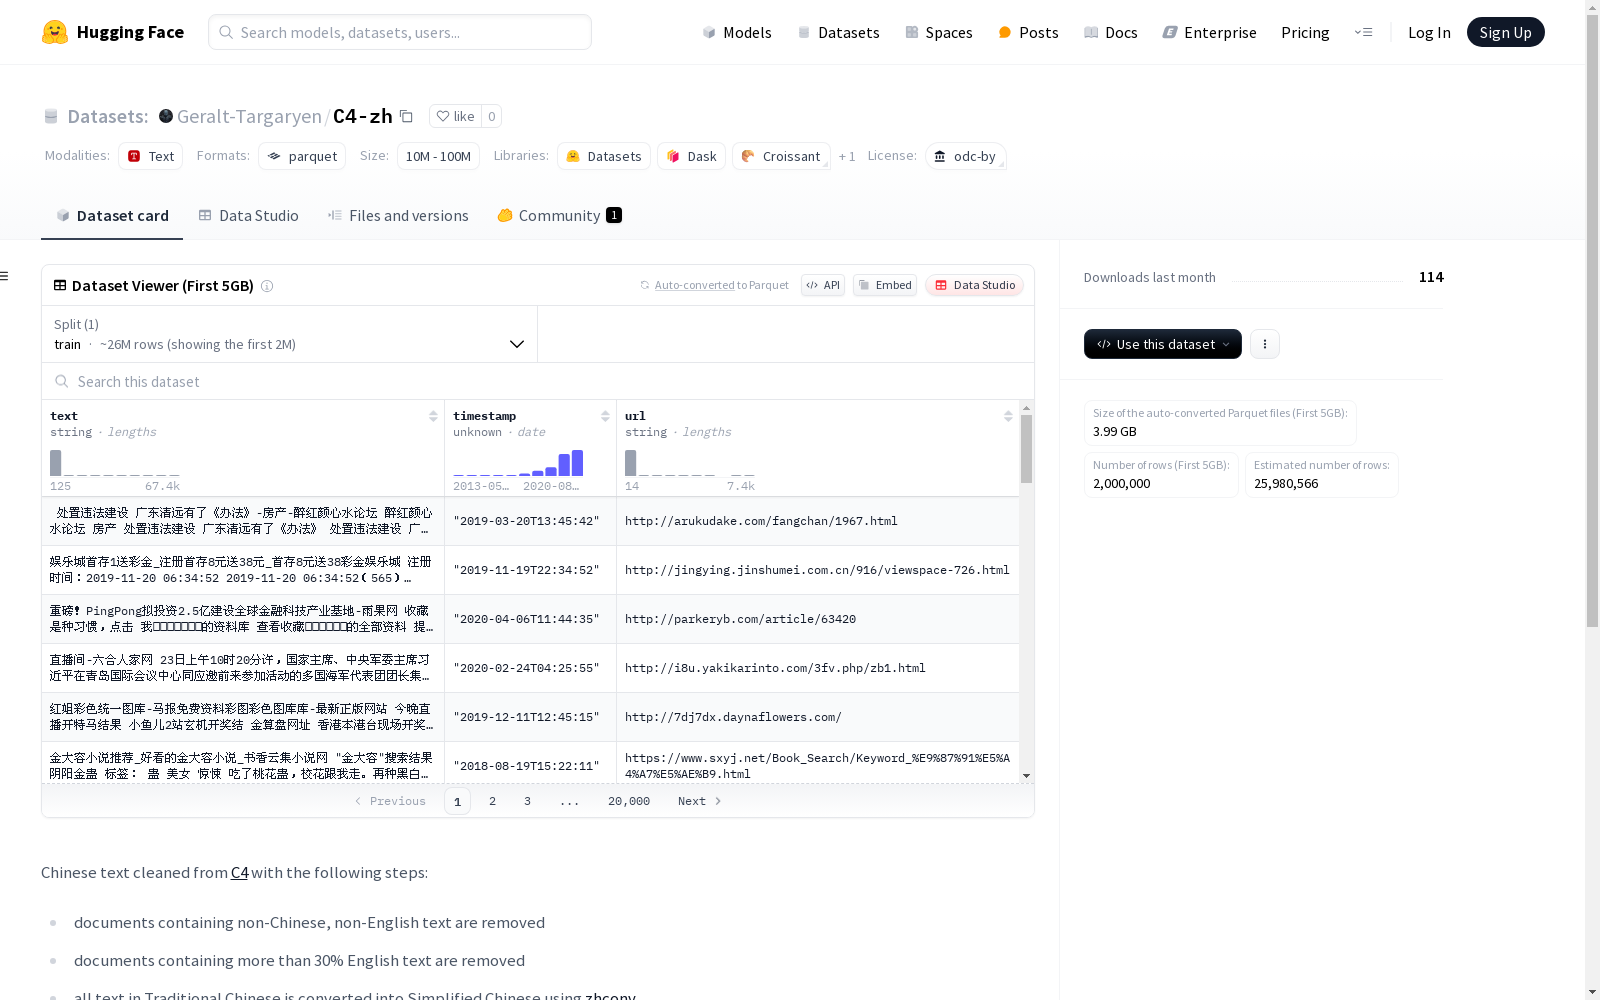
Task: Click the Hugging Face logo emoji
Action: pyautogui.click(x=55, y=32)
